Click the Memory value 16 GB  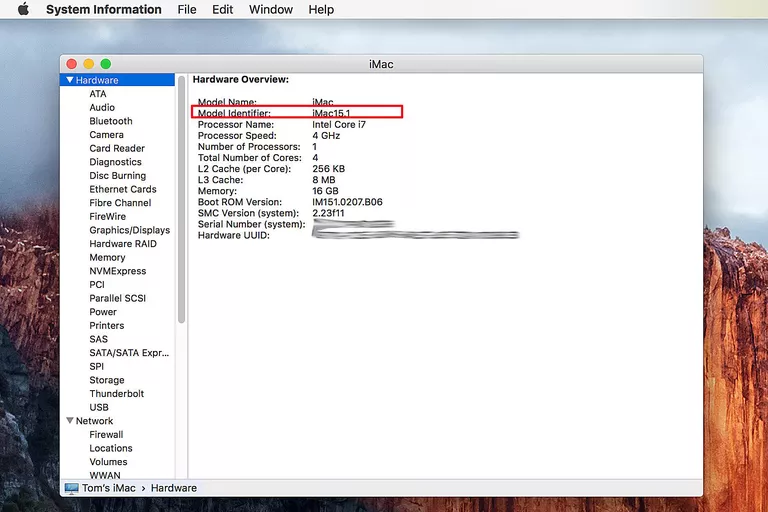point(325,191)
